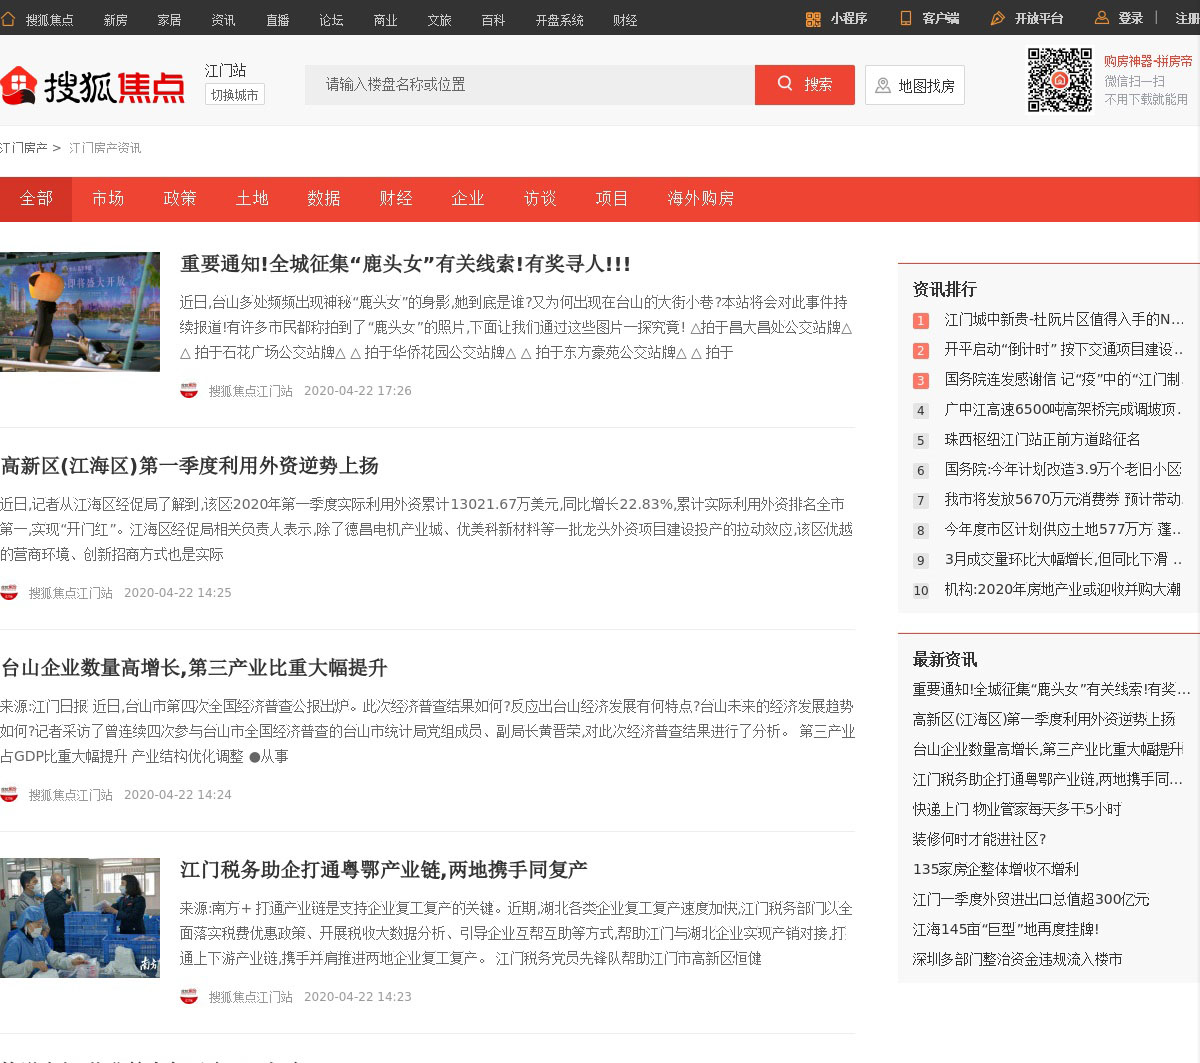Click the 江门房产 breadcrumb link

click(x=24, y=148)
